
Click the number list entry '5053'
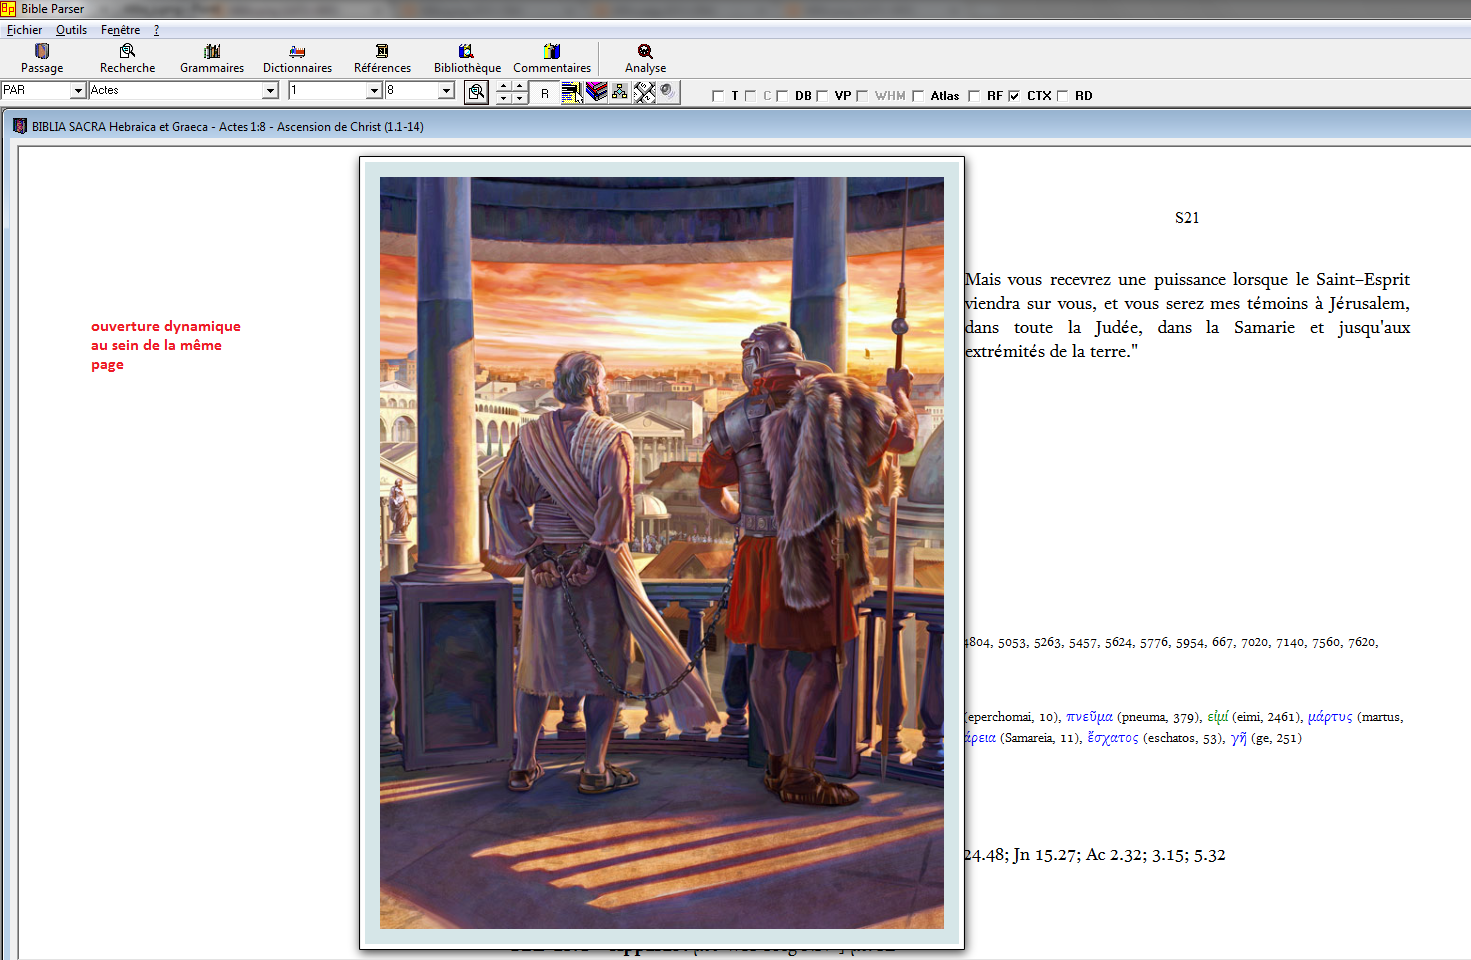1012,643
